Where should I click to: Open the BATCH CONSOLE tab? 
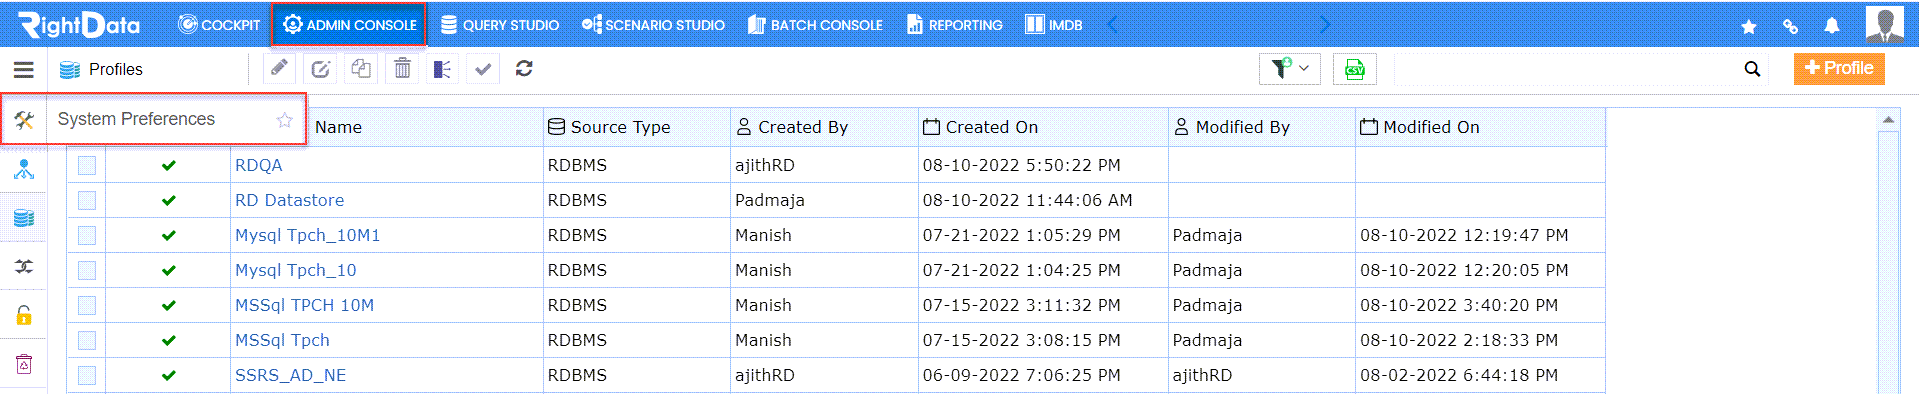(x=815, y=25)
